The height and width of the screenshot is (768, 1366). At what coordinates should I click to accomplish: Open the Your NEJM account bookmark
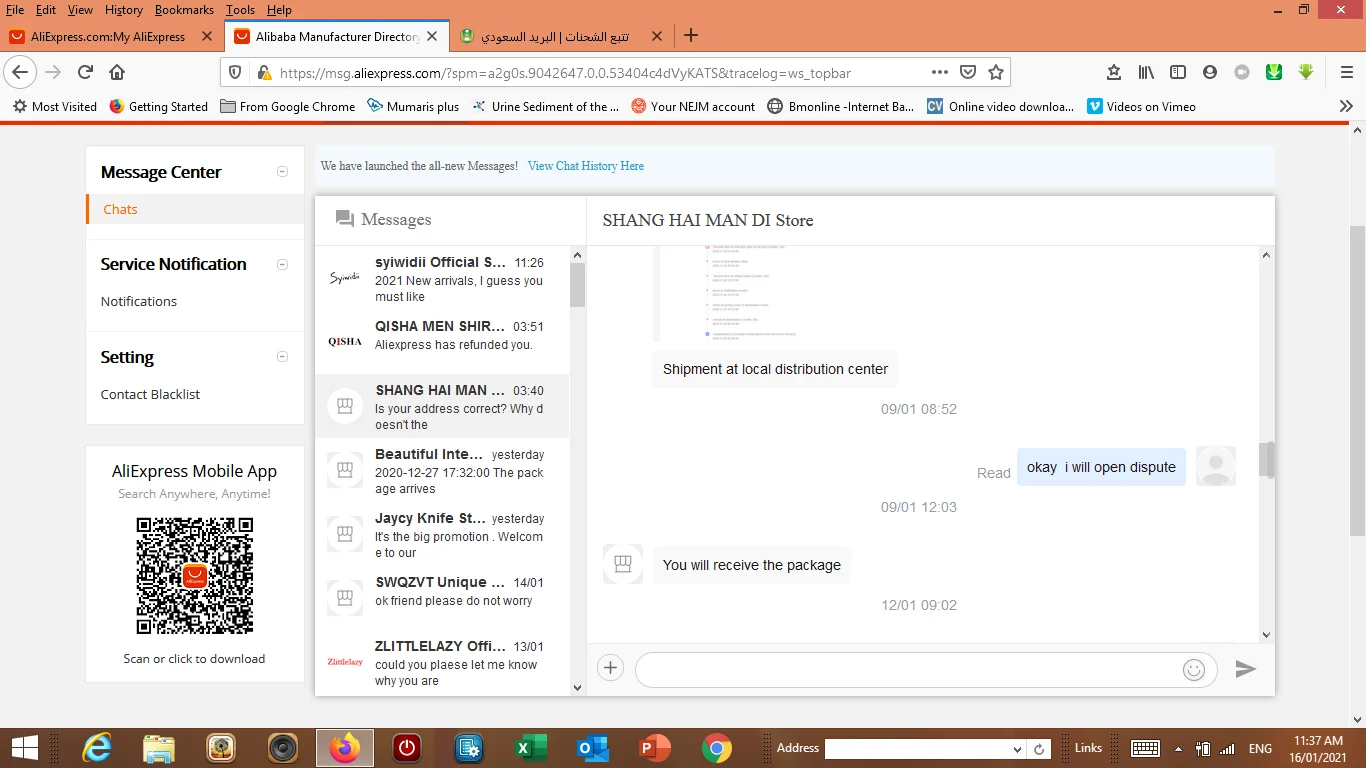tap(693, 106)
